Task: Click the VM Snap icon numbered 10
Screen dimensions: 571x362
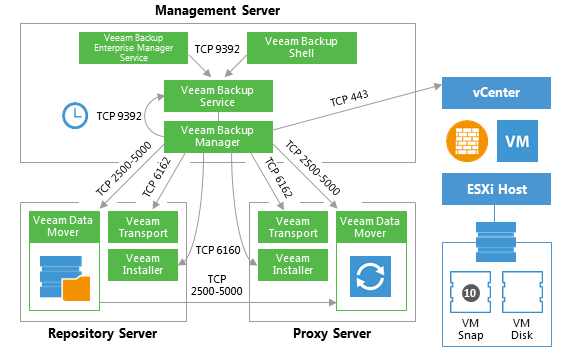Action: pos(470,292)
